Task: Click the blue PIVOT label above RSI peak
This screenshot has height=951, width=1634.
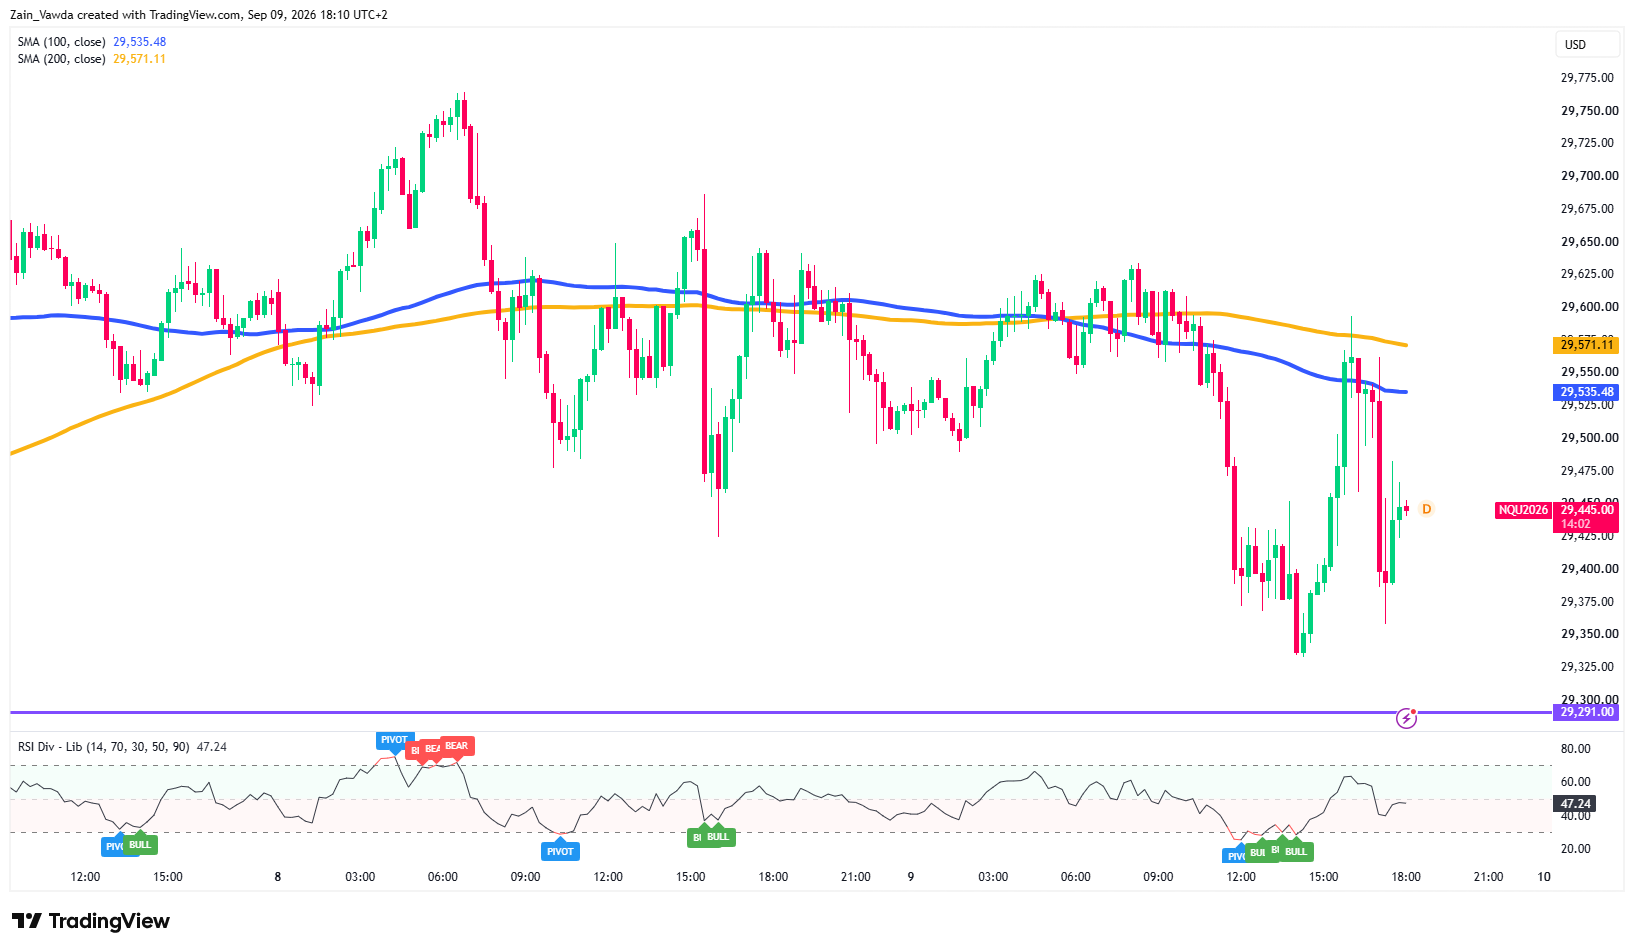Action: tap(395, 740)
